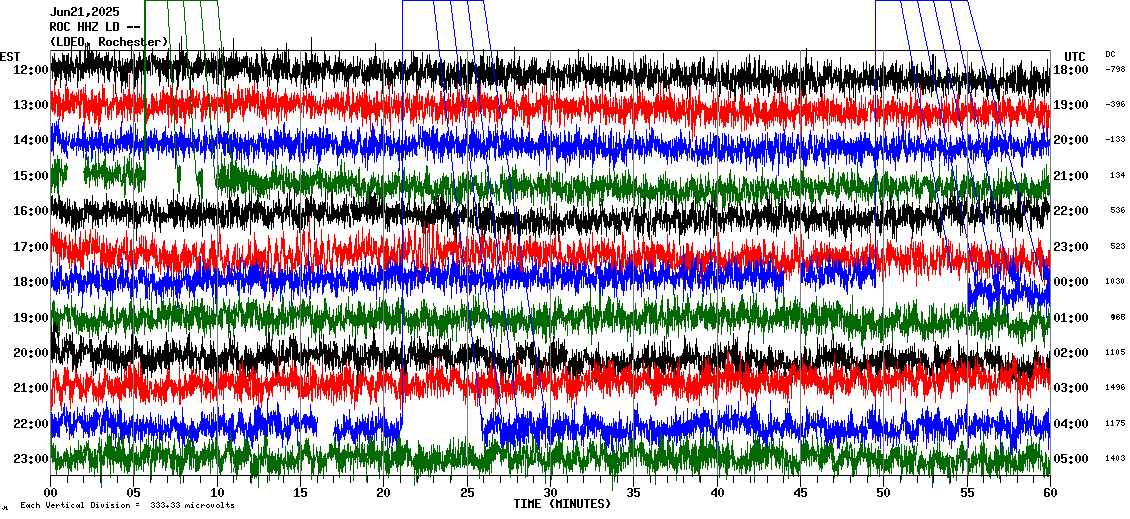Viewport: 1130px width, 519px height.
Task: Select the DC value -798
Action: (x=1115, y=70)
